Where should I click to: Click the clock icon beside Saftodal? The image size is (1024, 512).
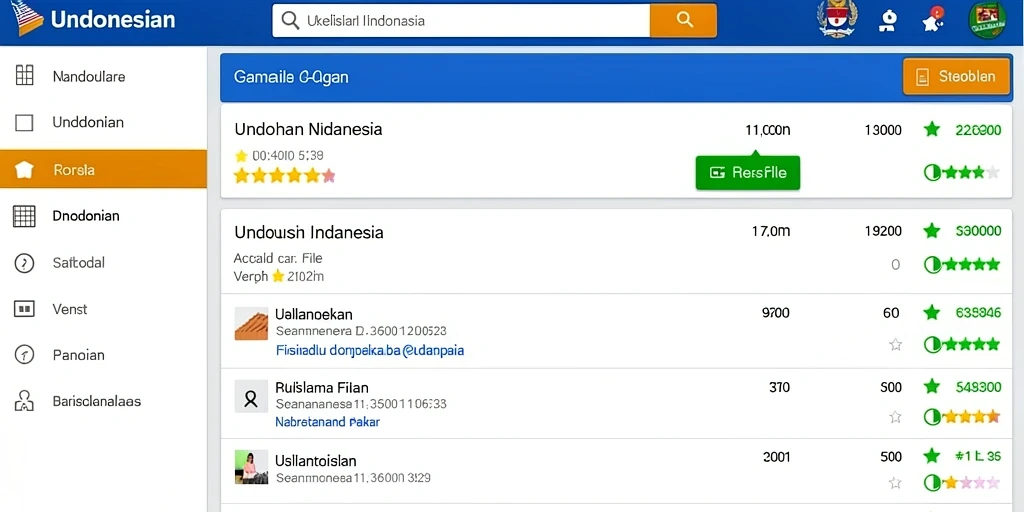point(24,263)
